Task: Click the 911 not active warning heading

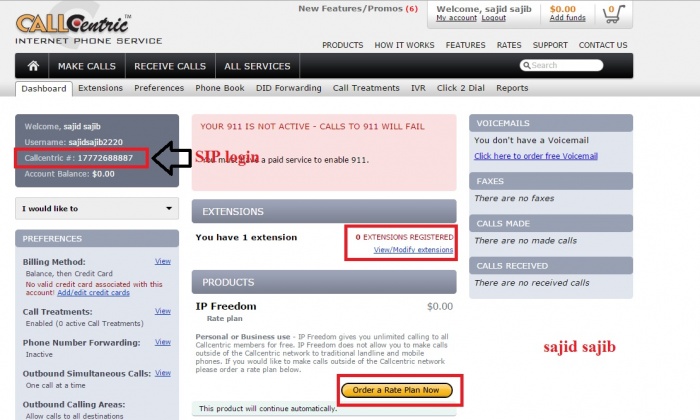Action: [x=312, y=126]
